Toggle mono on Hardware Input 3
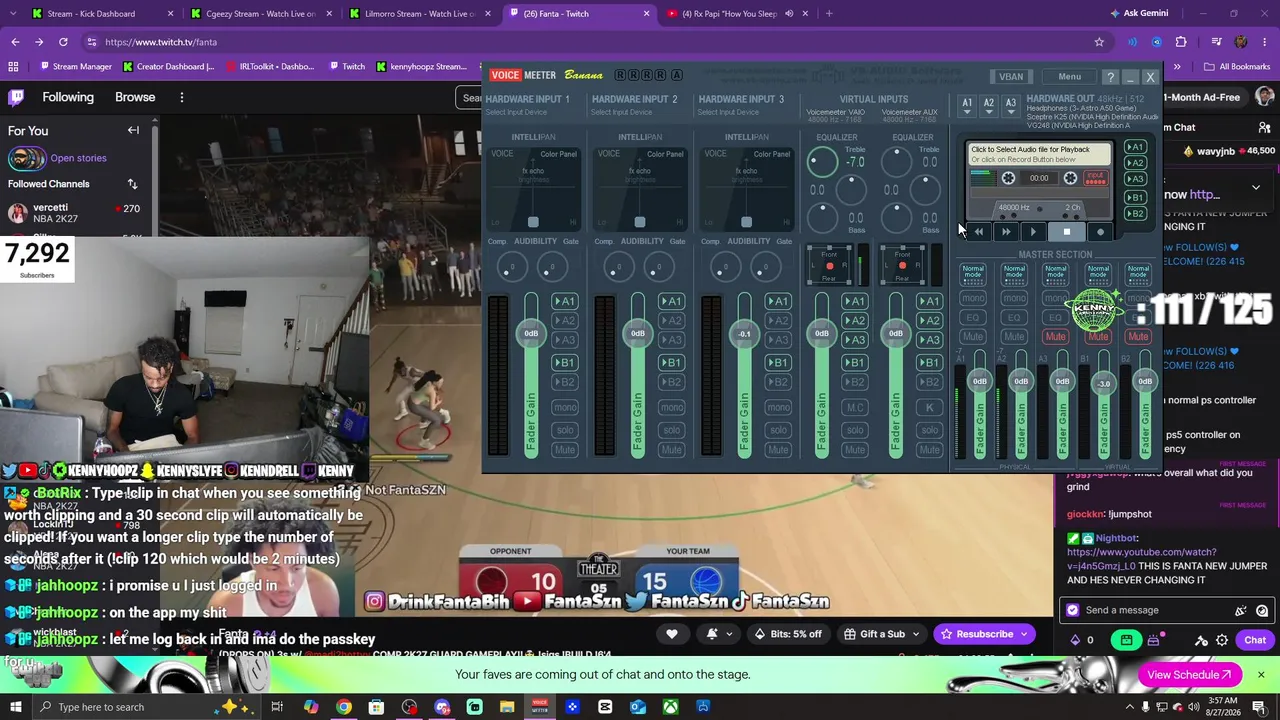This screenshot has height=720, width=1280. pyautogui.click(x=778, y=407)
